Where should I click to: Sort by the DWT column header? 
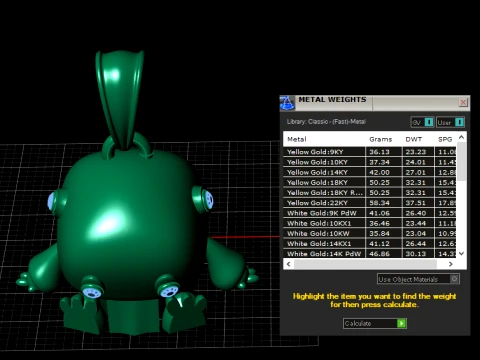pos(414,139)
